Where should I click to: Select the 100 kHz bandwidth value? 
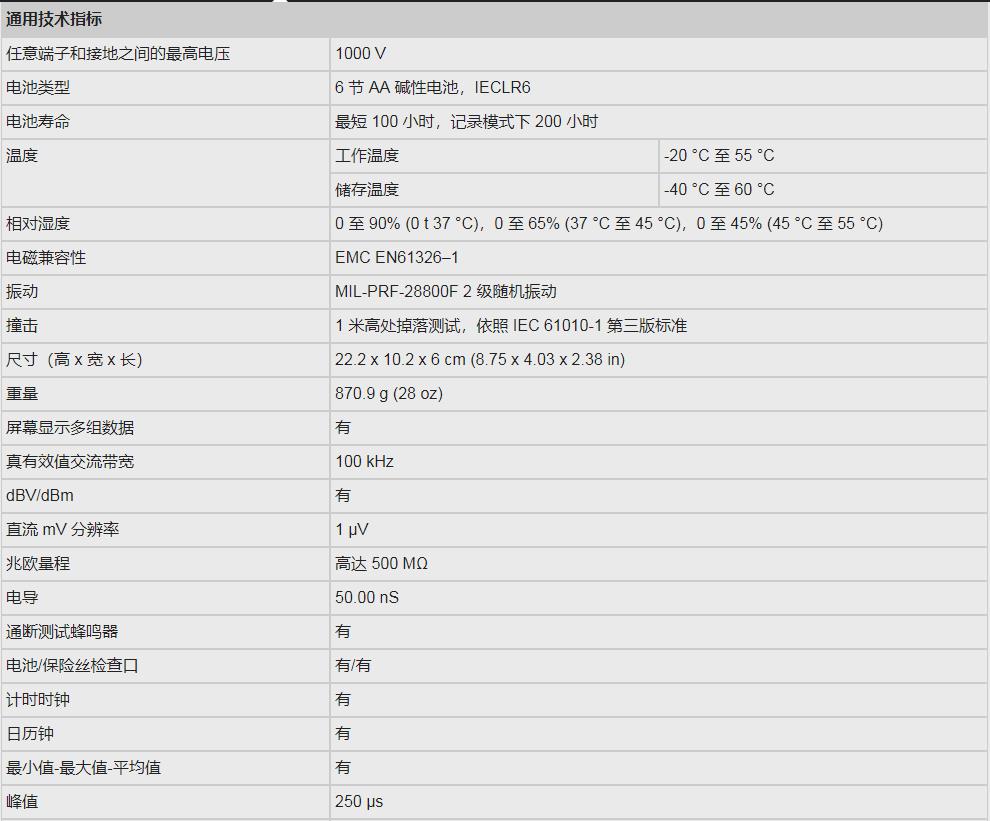coord(364,462)
